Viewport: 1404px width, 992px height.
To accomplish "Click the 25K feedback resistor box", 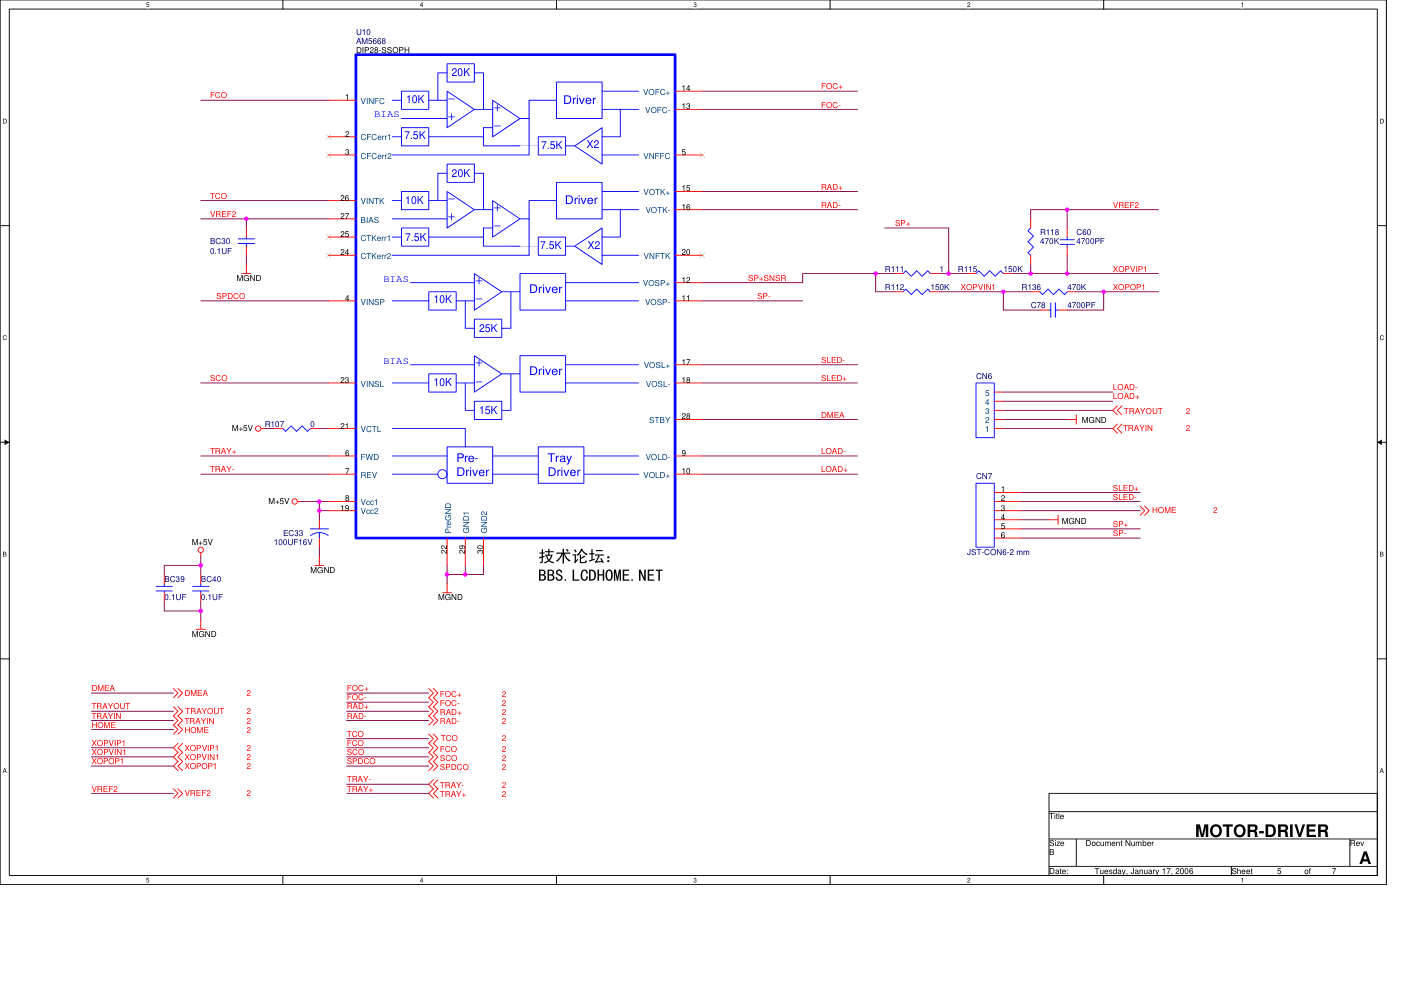I will (x=488, y=328).
